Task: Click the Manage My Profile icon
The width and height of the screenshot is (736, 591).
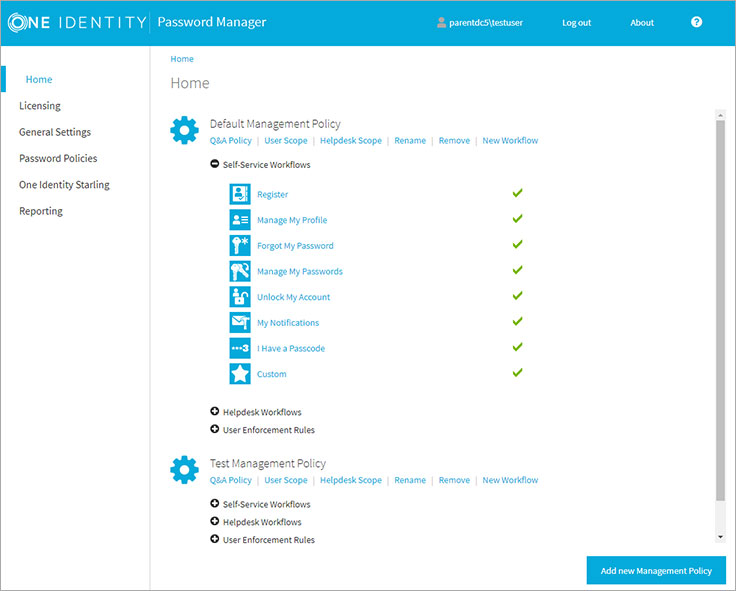Action: (240, 220)
